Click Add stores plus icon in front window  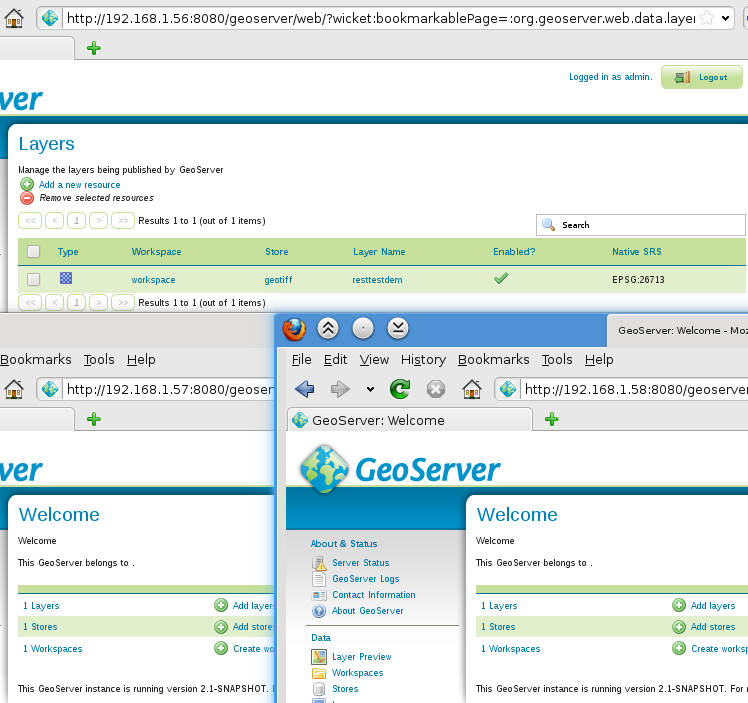click(679, 627)
